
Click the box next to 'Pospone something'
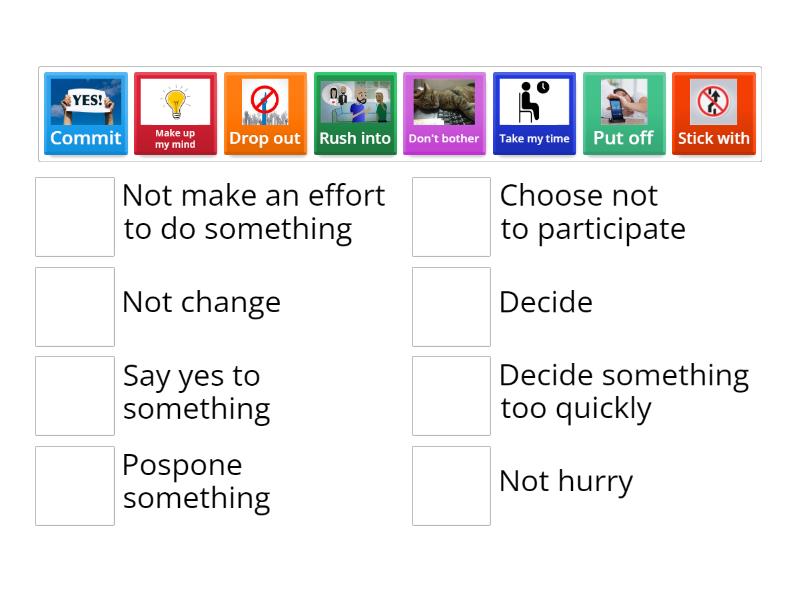click(x=74, y=485)
